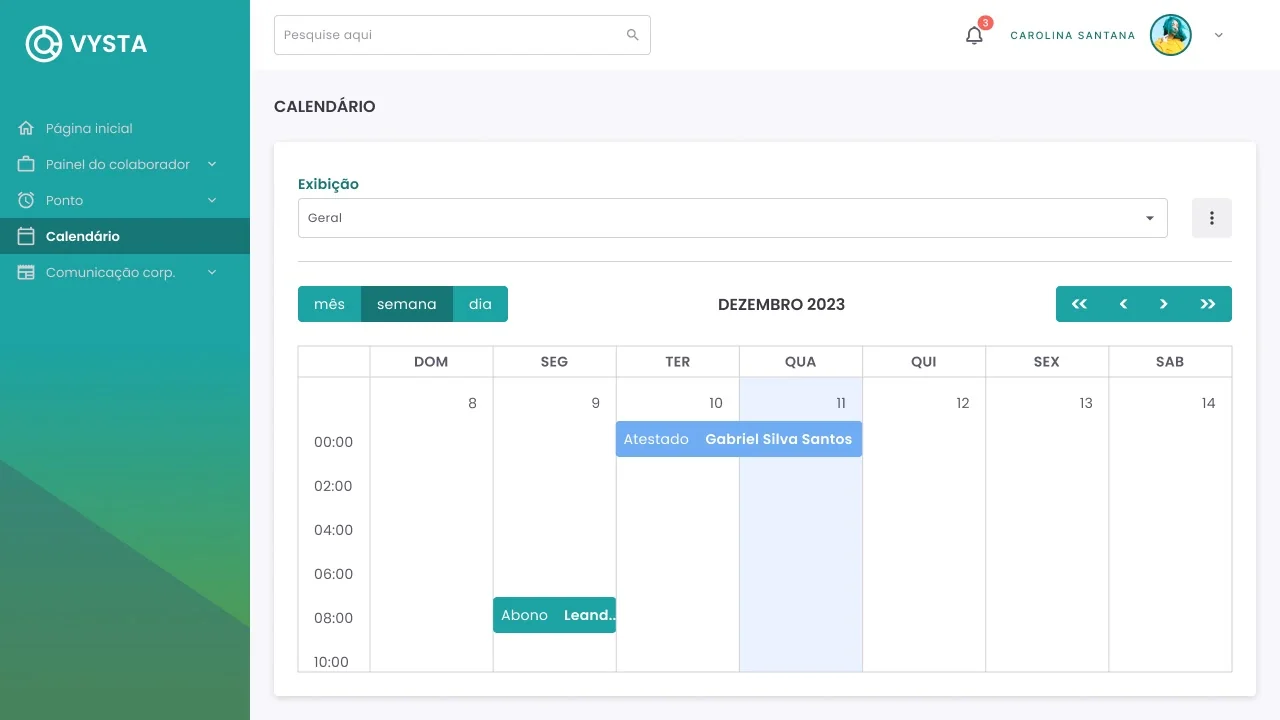Open the notifications bell icon
The image size is (1280, 720).
coord(974,35)
